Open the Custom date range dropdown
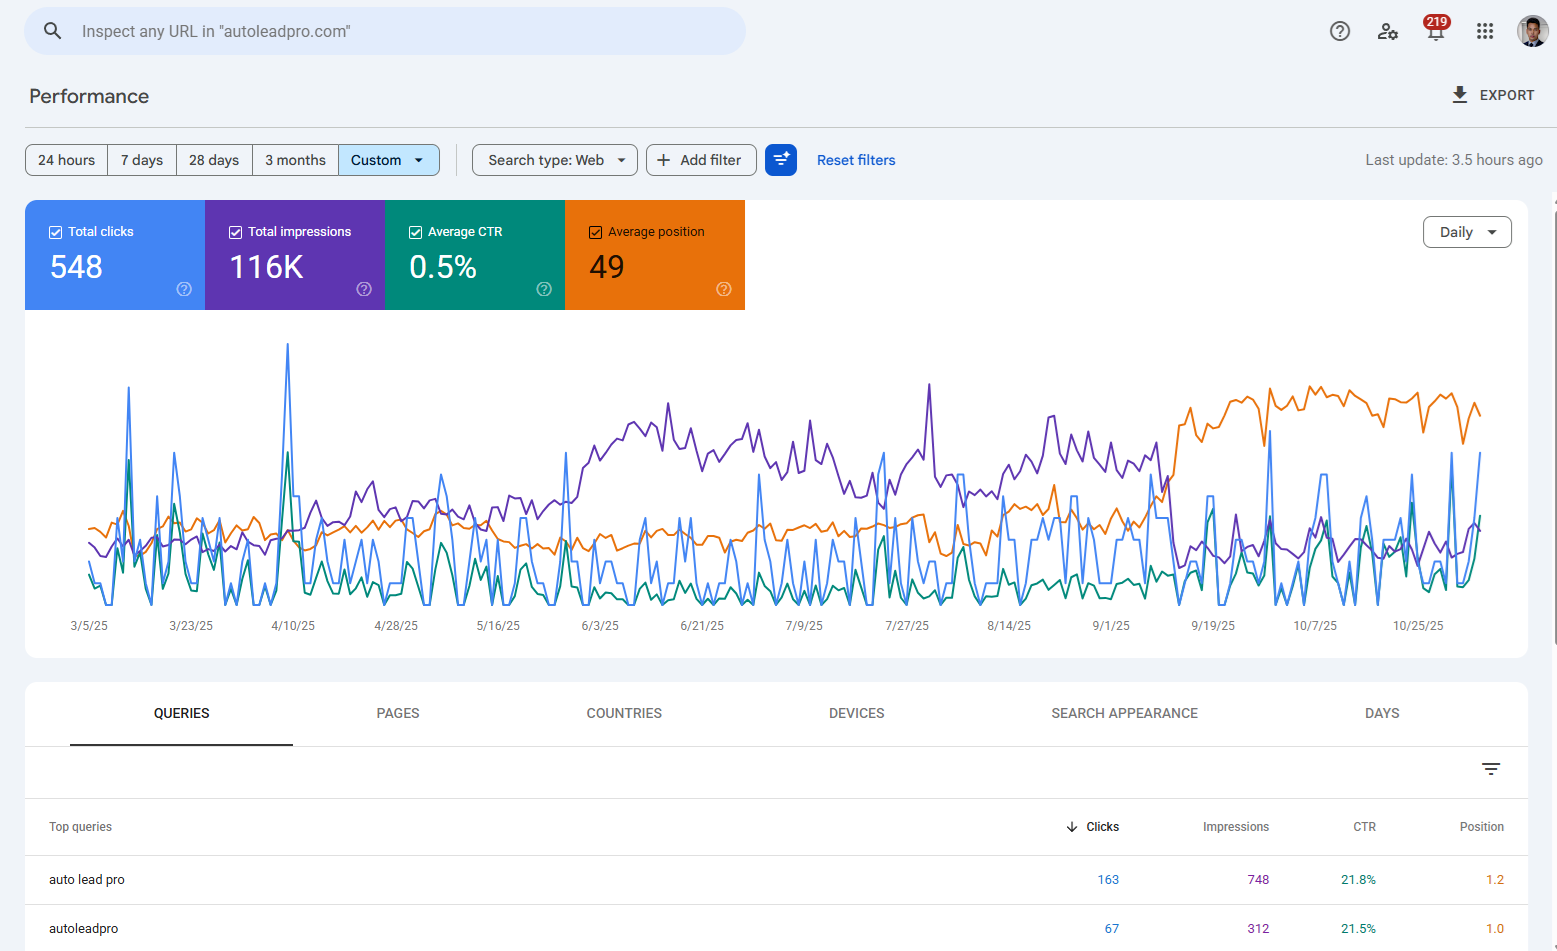The width and height of the screenshot is (1557, 951). click(389, 160)
